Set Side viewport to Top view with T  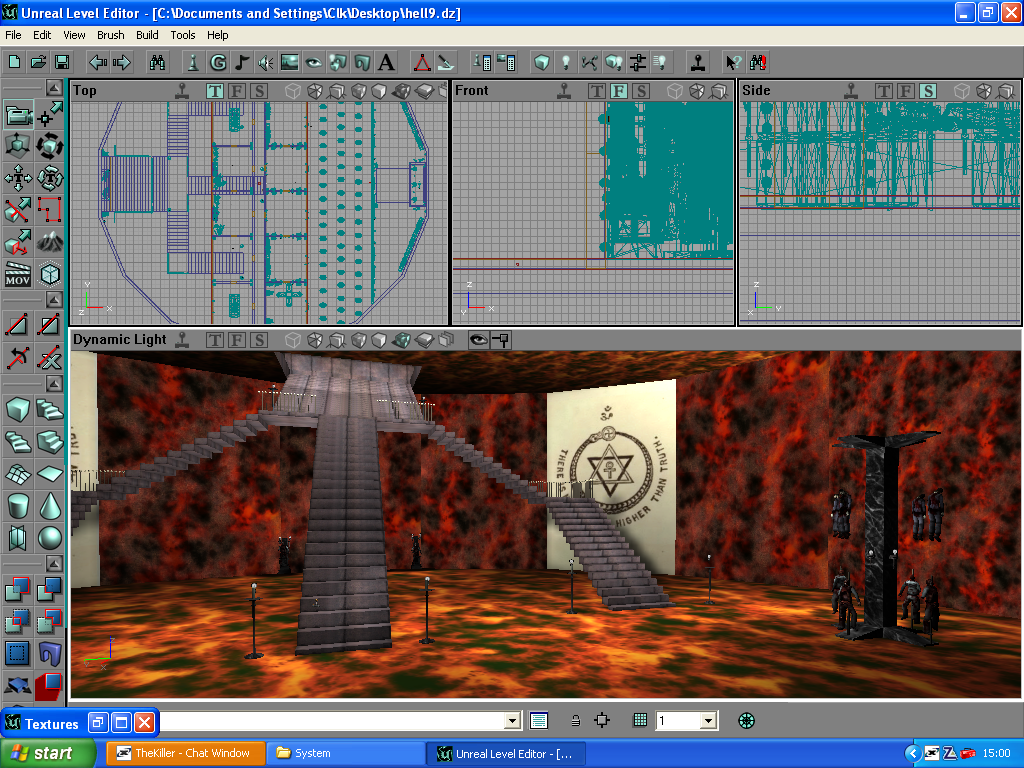point(884,91)
